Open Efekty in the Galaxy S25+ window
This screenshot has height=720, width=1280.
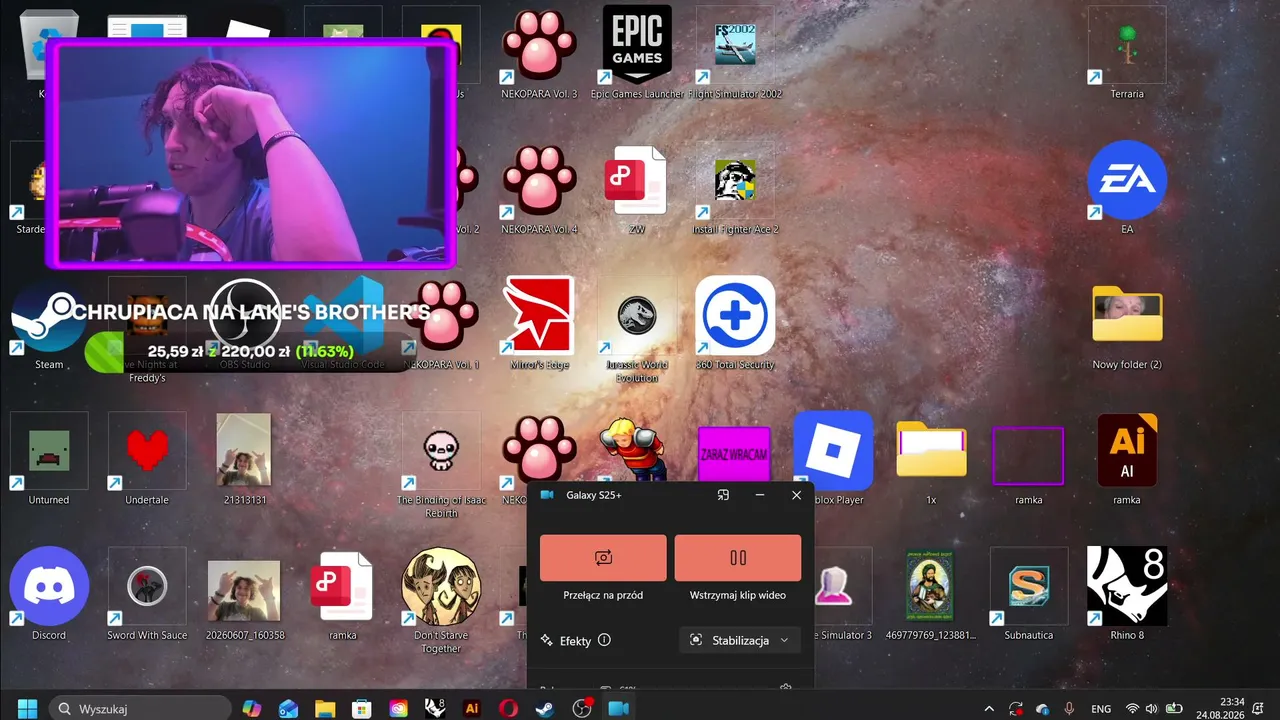tap(566, 641)
